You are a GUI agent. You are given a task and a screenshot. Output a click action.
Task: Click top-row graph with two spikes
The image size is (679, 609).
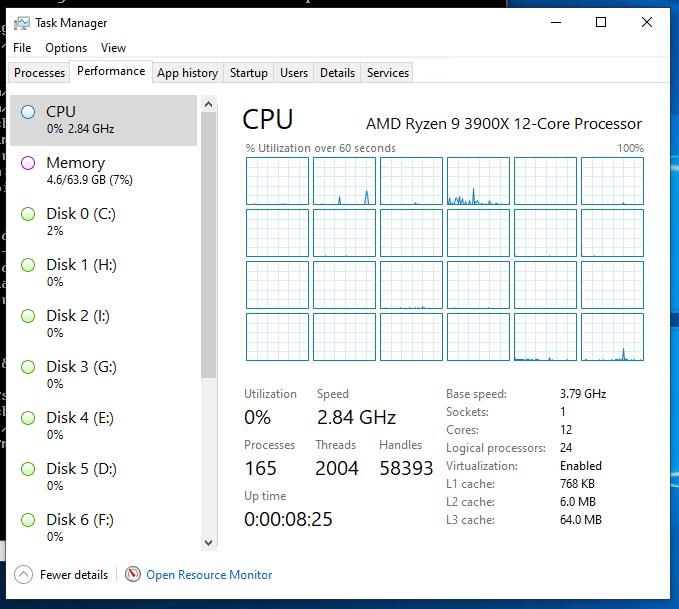344,181
